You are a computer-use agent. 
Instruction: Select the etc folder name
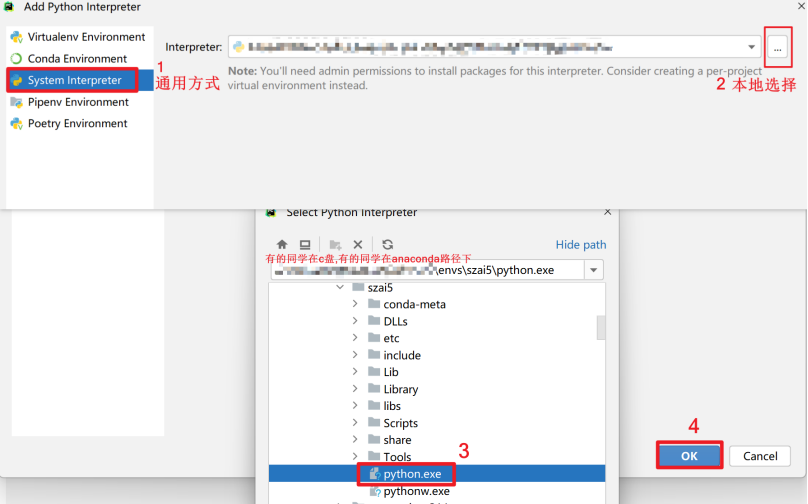tap(391, 339)
